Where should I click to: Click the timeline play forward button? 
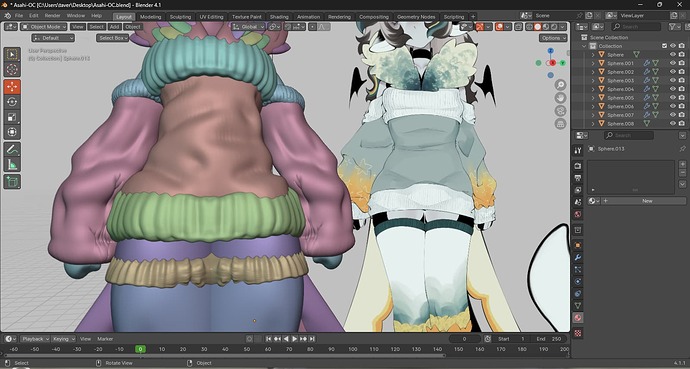pyautogui.click(x=295, y=339)
